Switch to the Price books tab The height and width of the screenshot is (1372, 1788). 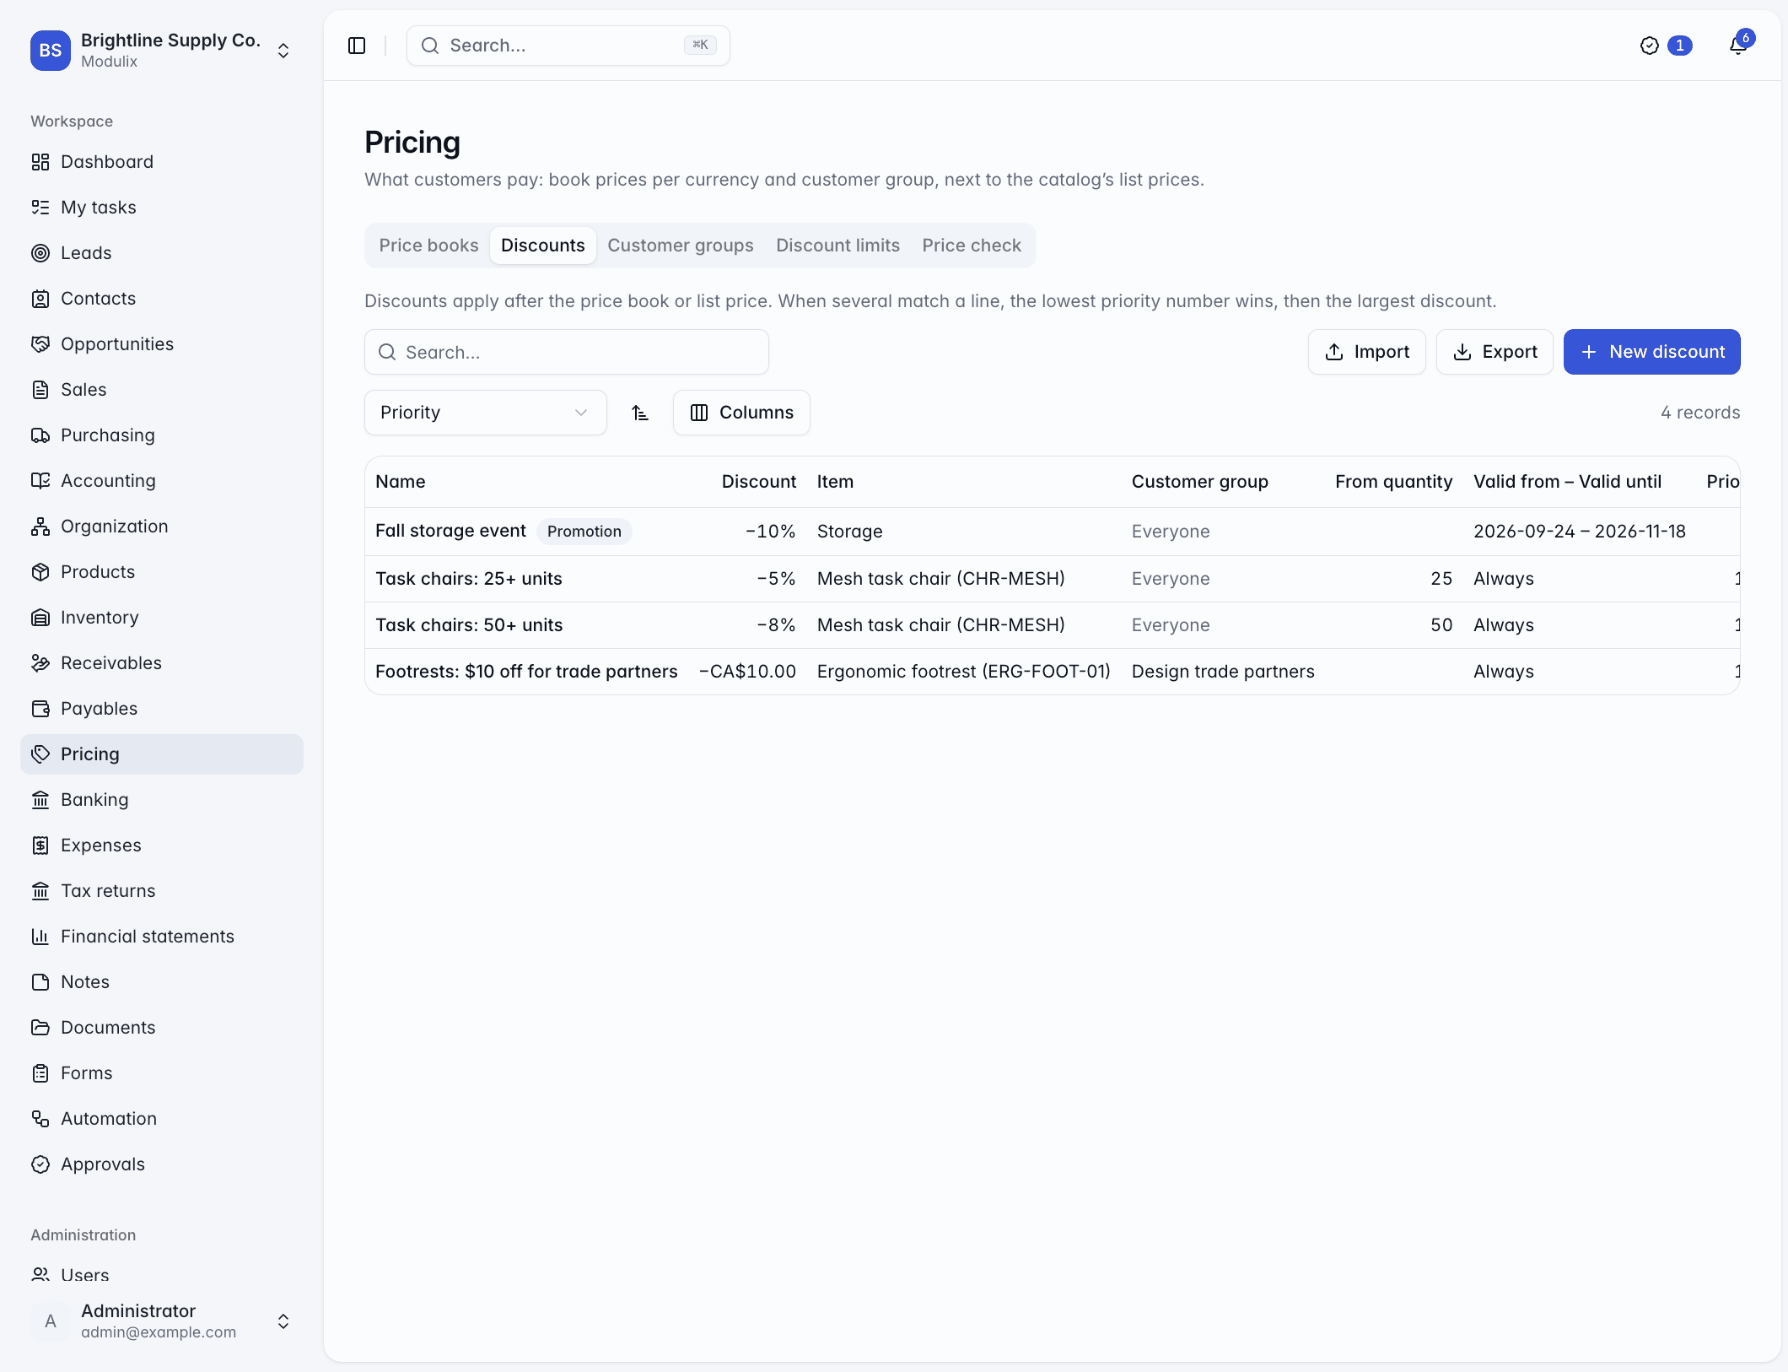point(428,245)
